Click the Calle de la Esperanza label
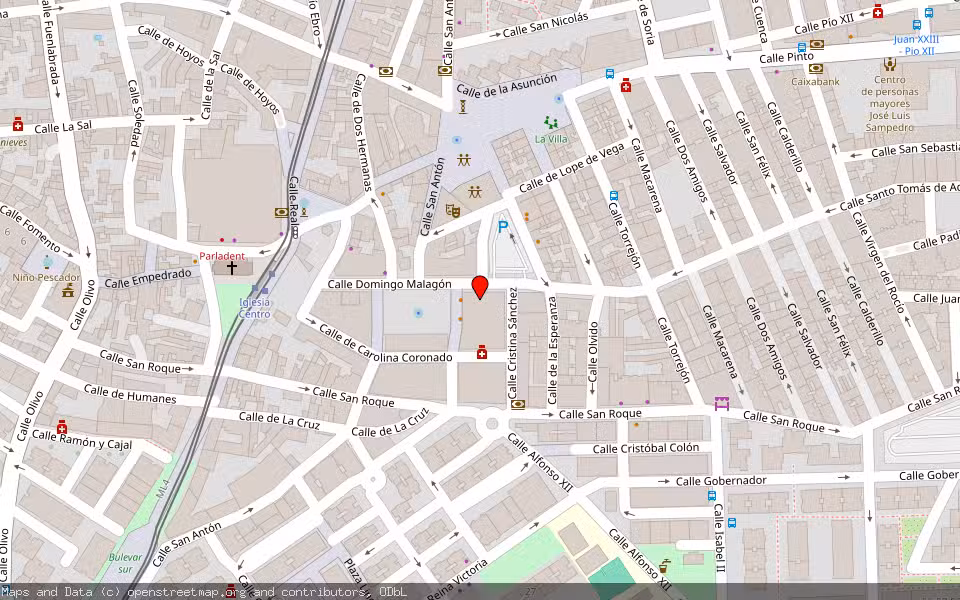The image size is (960, 600). tap(552, 350)
